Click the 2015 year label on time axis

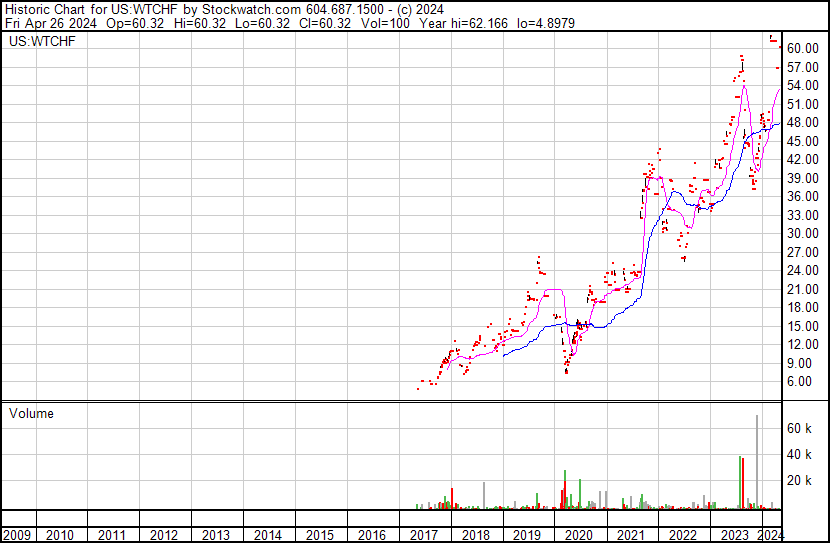[x=320, y=535]
